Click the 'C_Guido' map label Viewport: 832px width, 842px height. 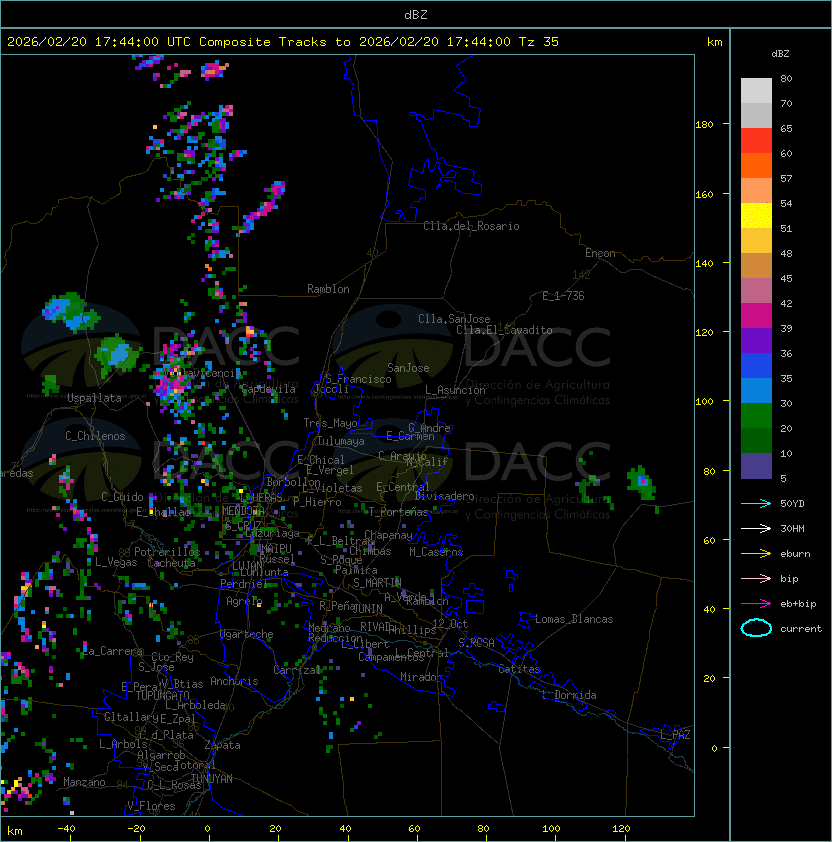pos(122,497)
